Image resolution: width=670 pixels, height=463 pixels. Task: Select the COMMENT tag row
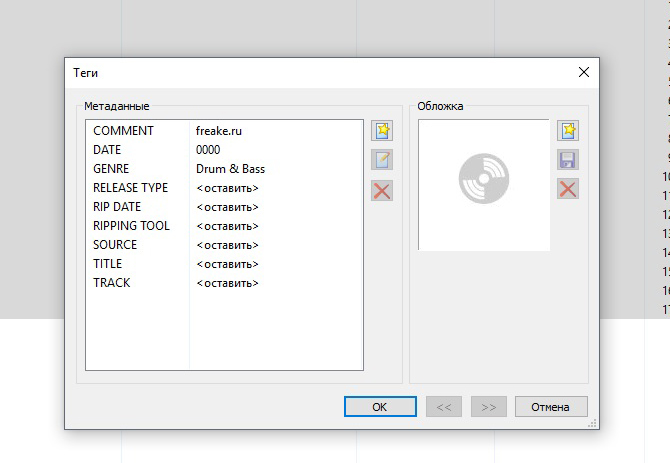tap(224, 131)
